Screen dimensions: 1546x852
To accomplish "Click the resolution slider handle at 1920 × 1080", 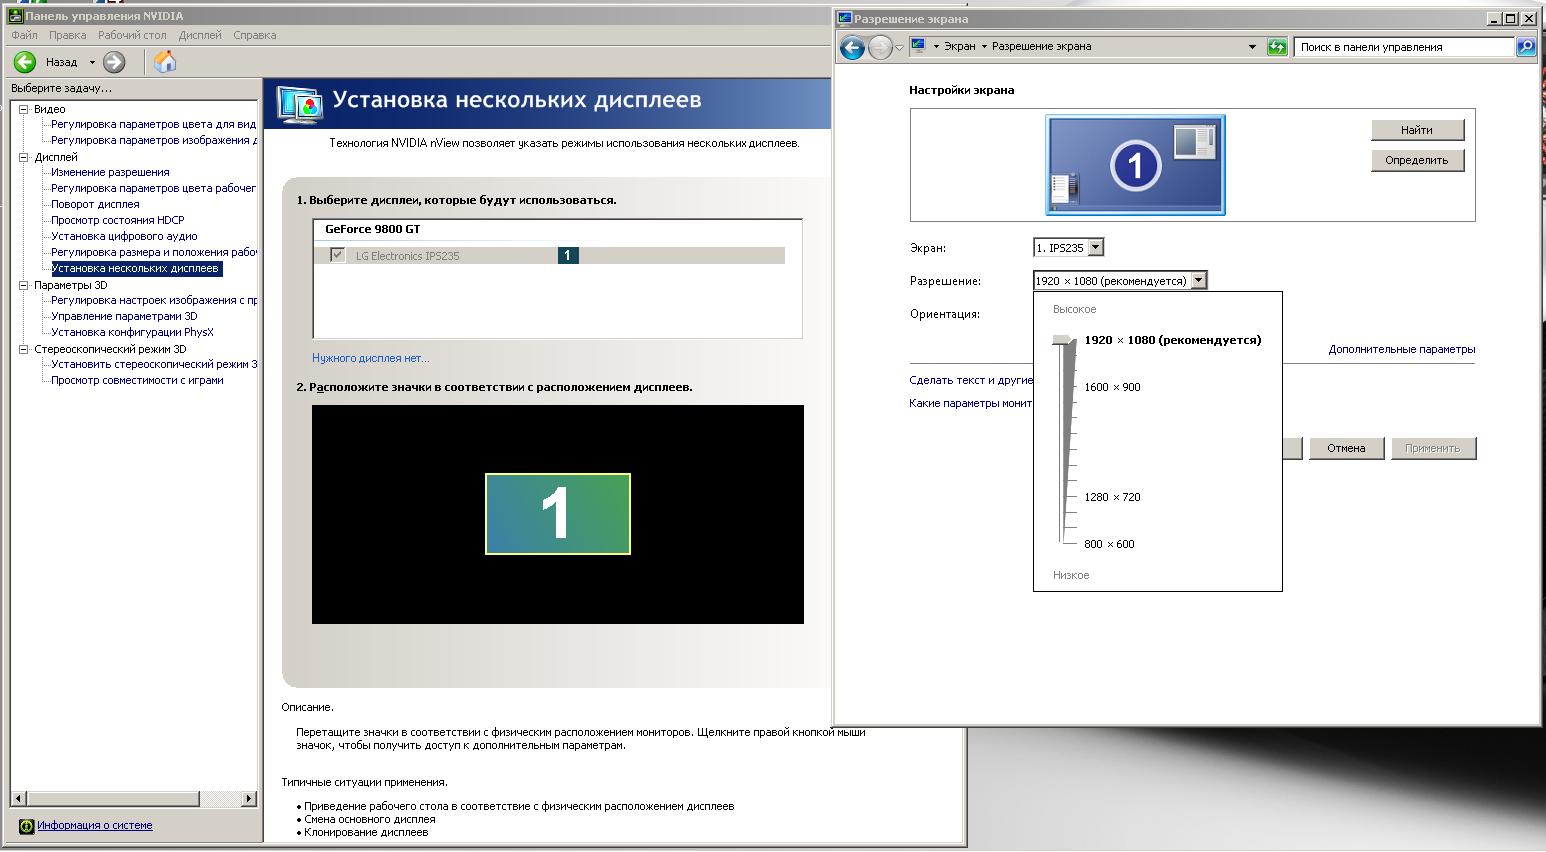I will point(1063,341).
